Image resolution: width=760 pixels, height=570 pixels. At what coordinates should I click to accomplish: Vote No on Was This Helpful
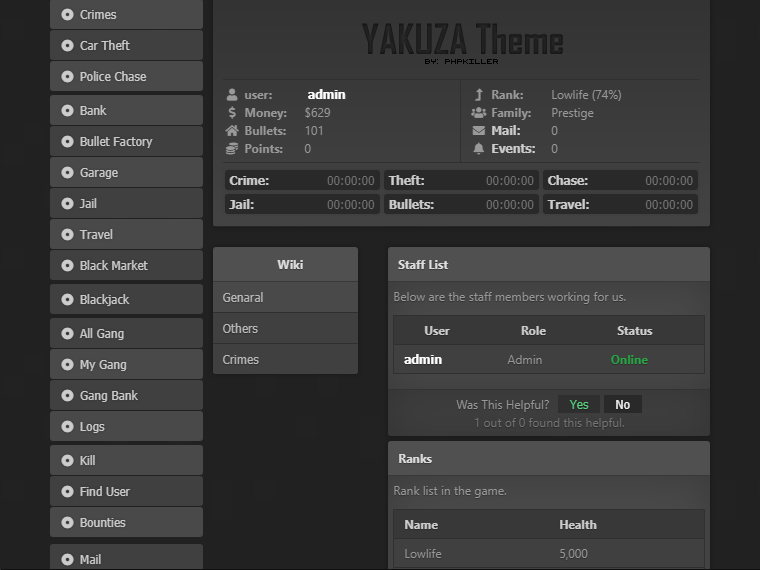pos(622,405)
